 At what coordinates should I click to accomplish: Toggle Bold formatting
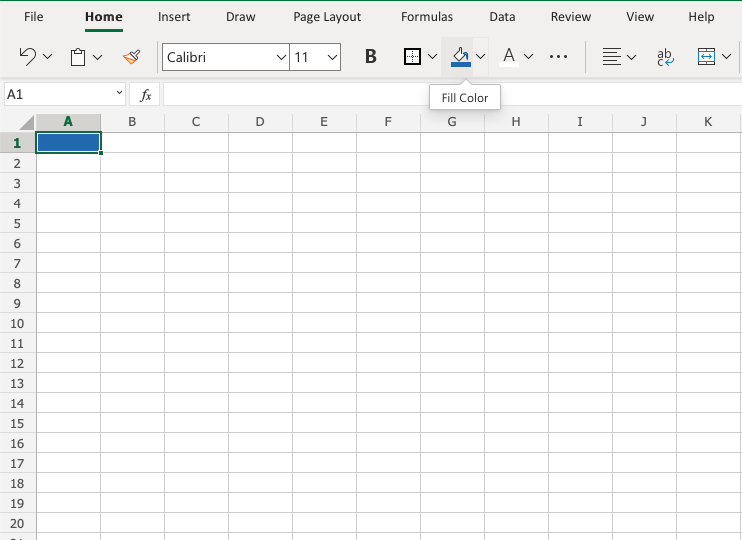pyautogui.click(x=370, y=57)
